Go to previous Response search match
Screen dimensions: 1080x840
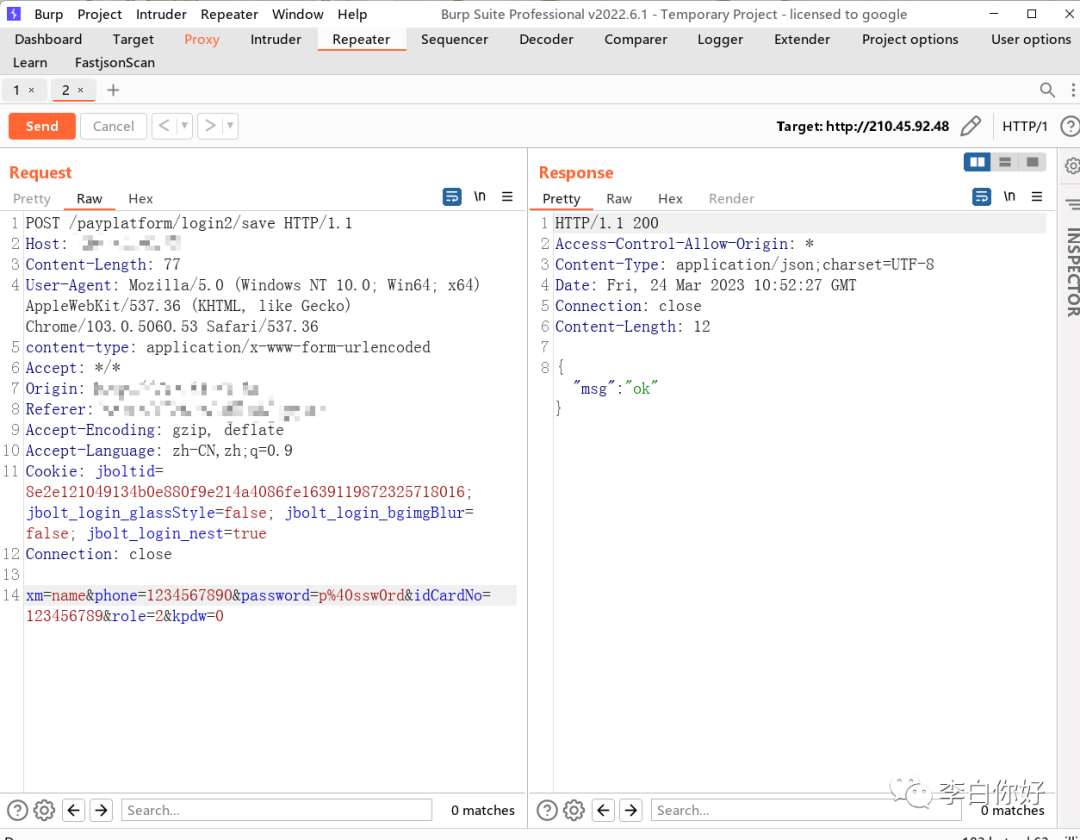[603, 810]
